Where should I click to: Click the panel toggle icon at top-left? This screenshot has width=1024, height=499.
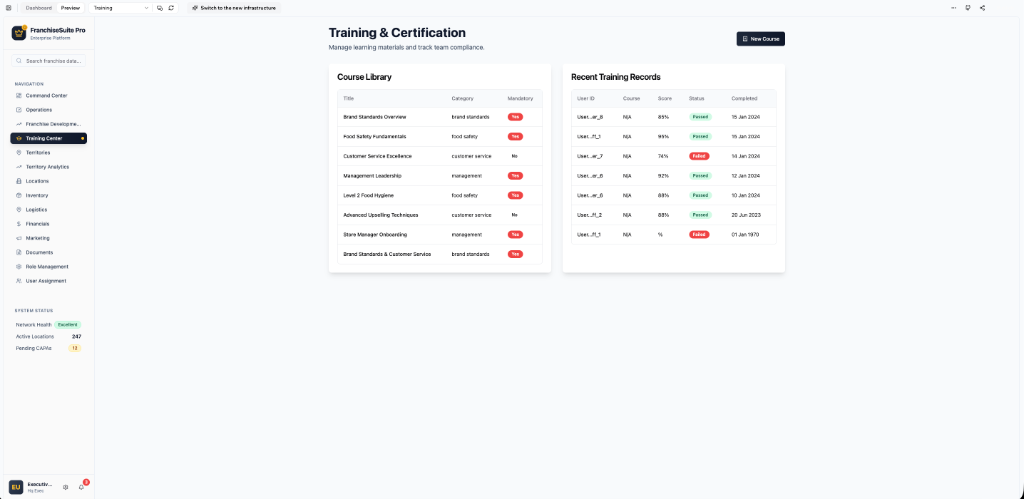(x=8, y=8)
